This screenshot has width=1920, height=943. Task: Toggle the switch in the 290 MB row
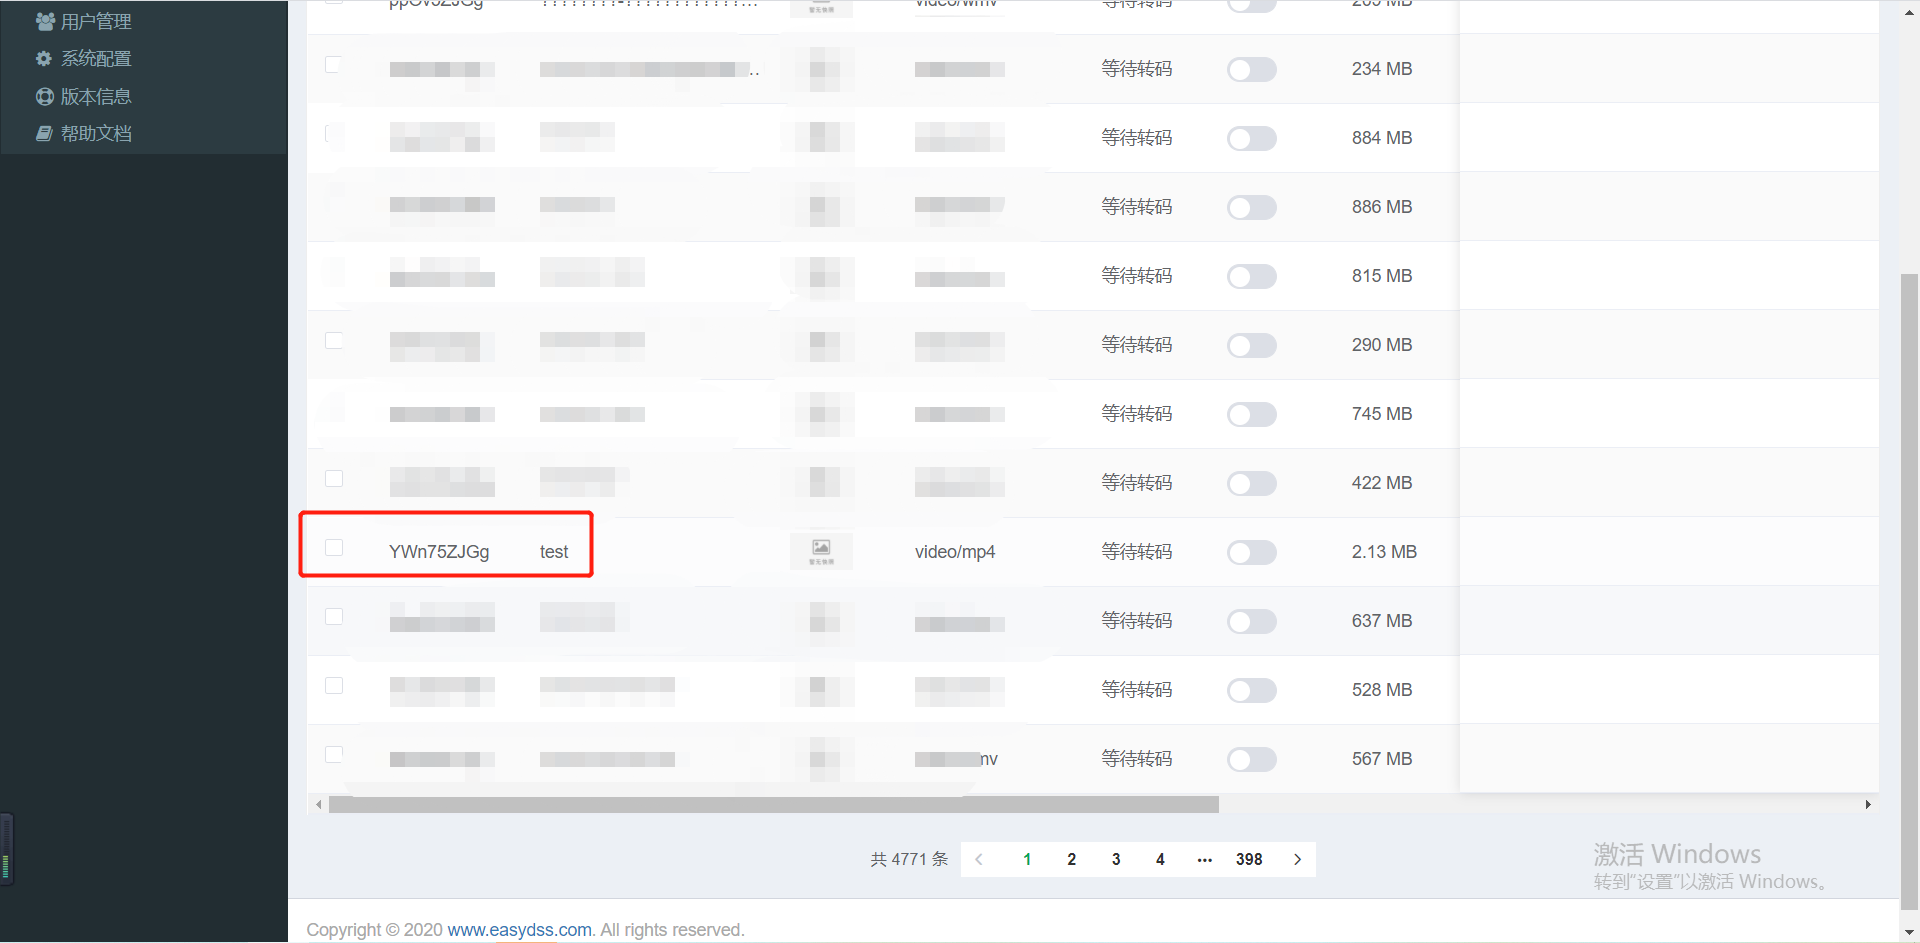coord(1252,345)
